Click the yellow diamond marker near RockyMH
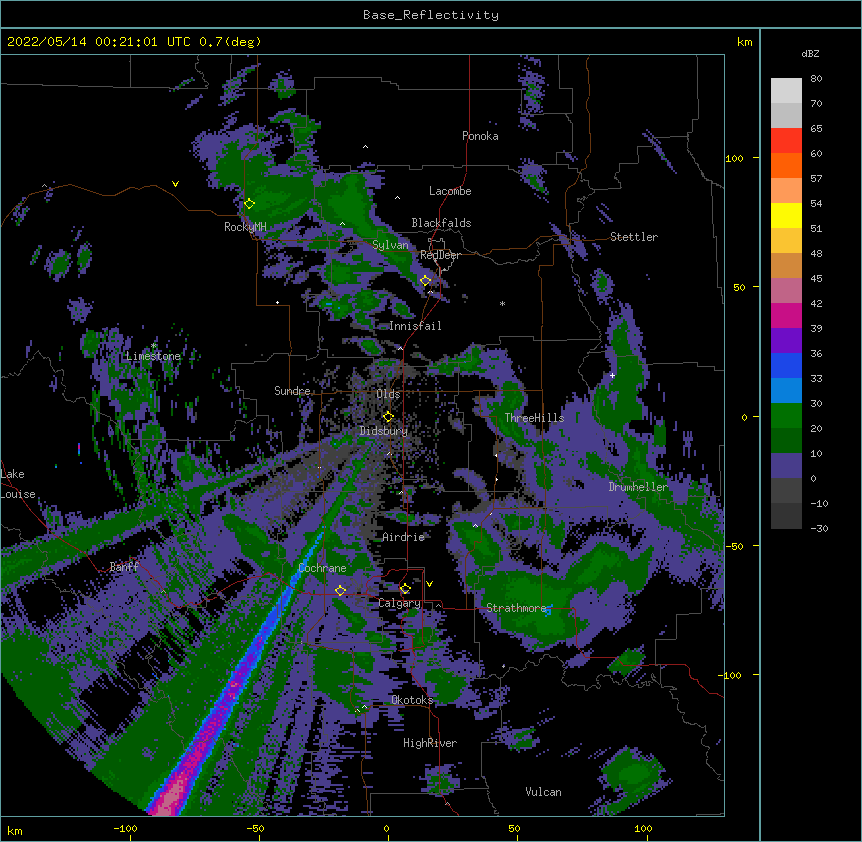Screen dimensions: 862x842 [249, 204]
